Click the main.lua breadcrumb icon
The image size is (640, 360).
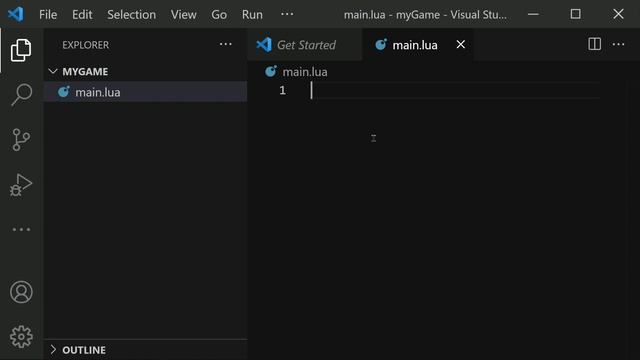click(x=271, y=71)
